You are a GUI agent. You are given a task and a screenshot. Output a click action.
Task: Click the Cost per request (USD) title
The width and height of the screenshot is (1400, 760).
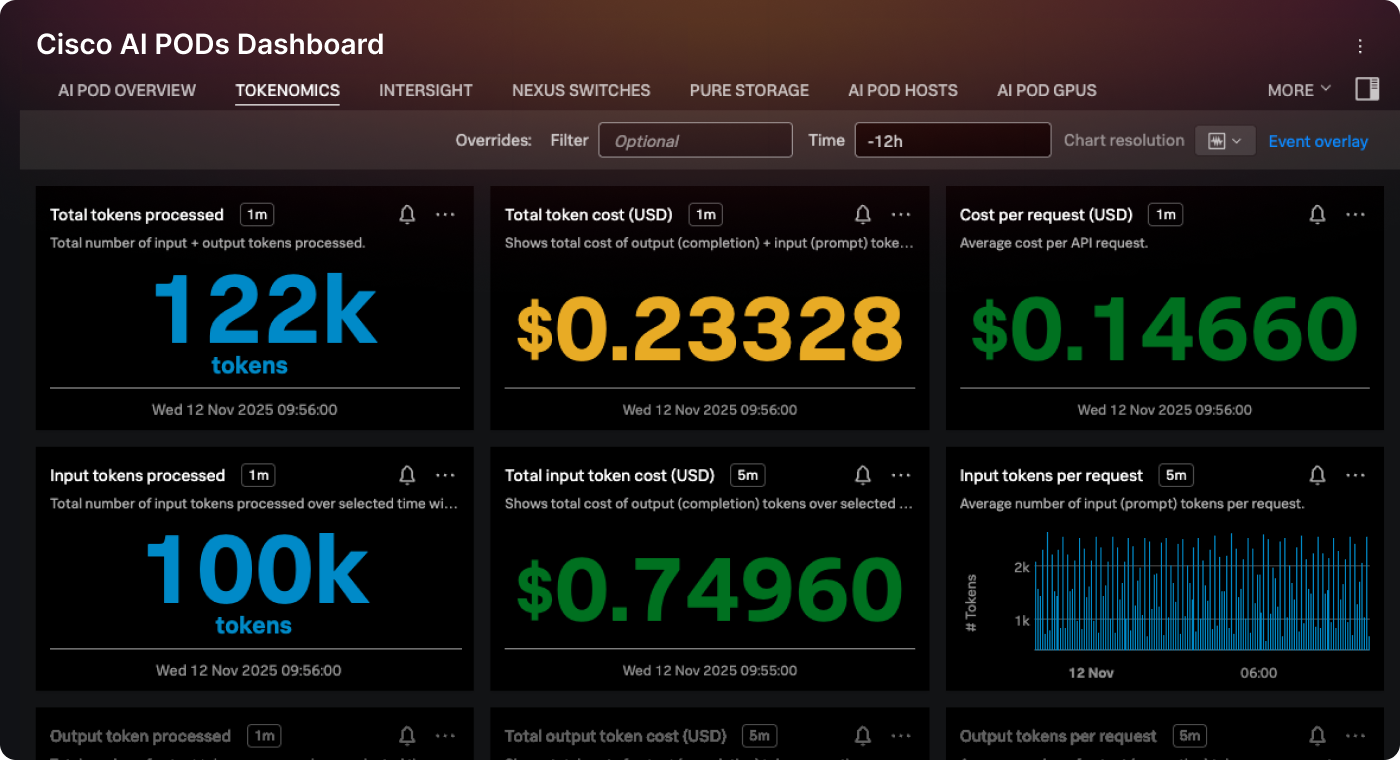(x=1046, y=215)
